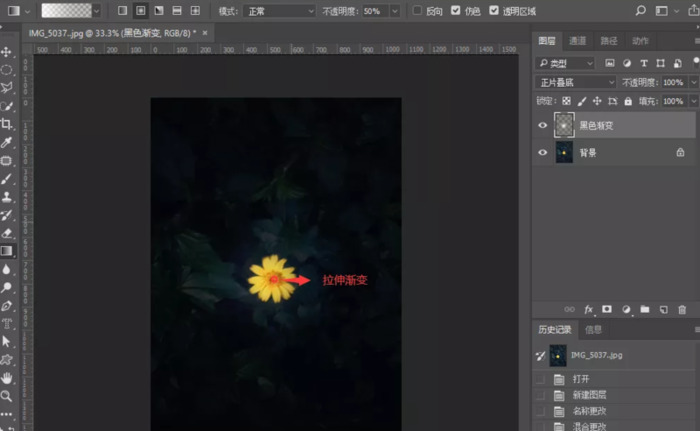
Task: Choose the diamond gradient type
Action: pos(195,11)
